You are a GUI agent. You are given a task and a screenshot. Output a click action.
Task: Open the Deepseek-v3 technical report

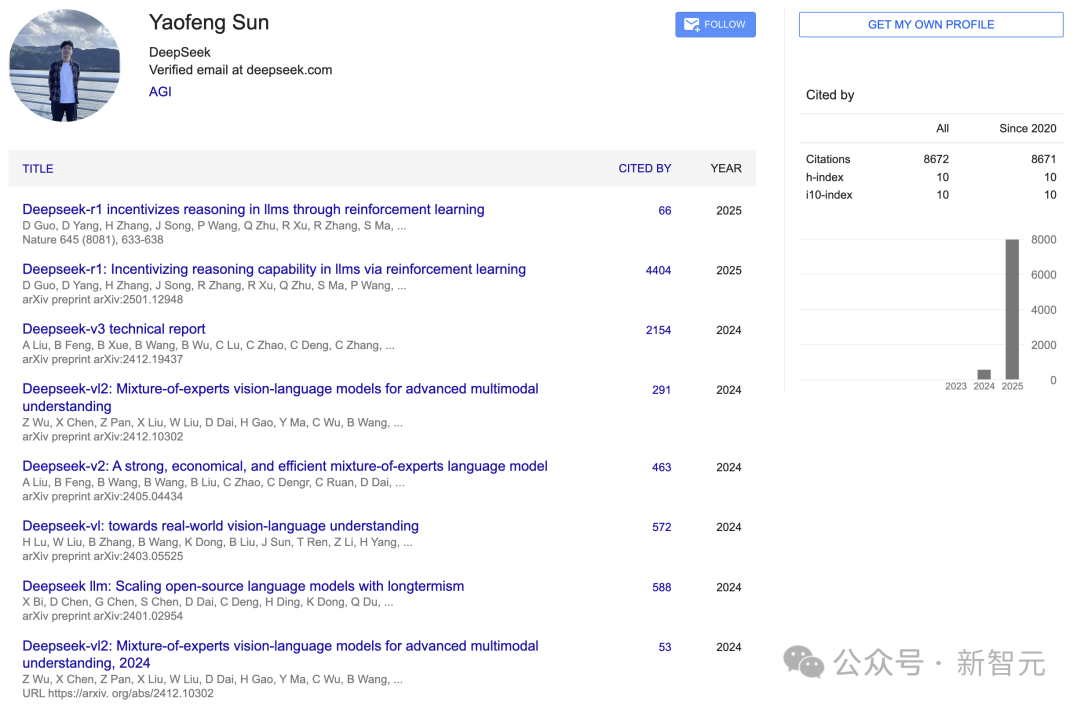click(114, 329)
